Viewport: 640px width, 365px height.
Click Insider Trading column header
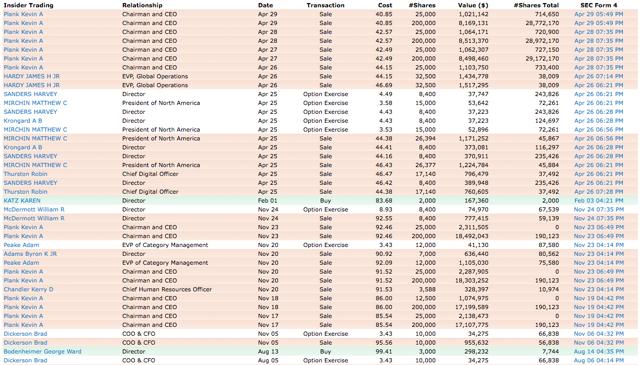click(29, 5)
